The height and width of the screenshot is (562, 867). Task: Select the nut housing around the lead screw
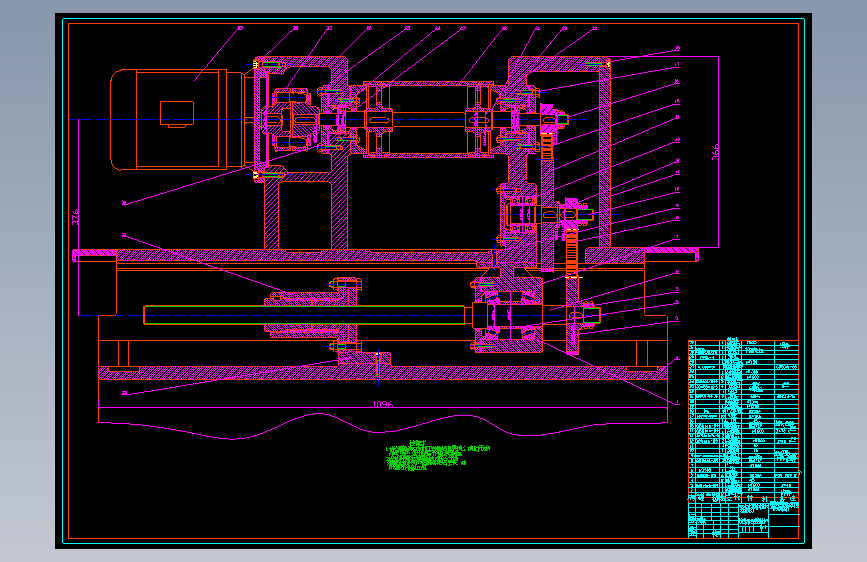pyautogui.click(x=311, y=315)
